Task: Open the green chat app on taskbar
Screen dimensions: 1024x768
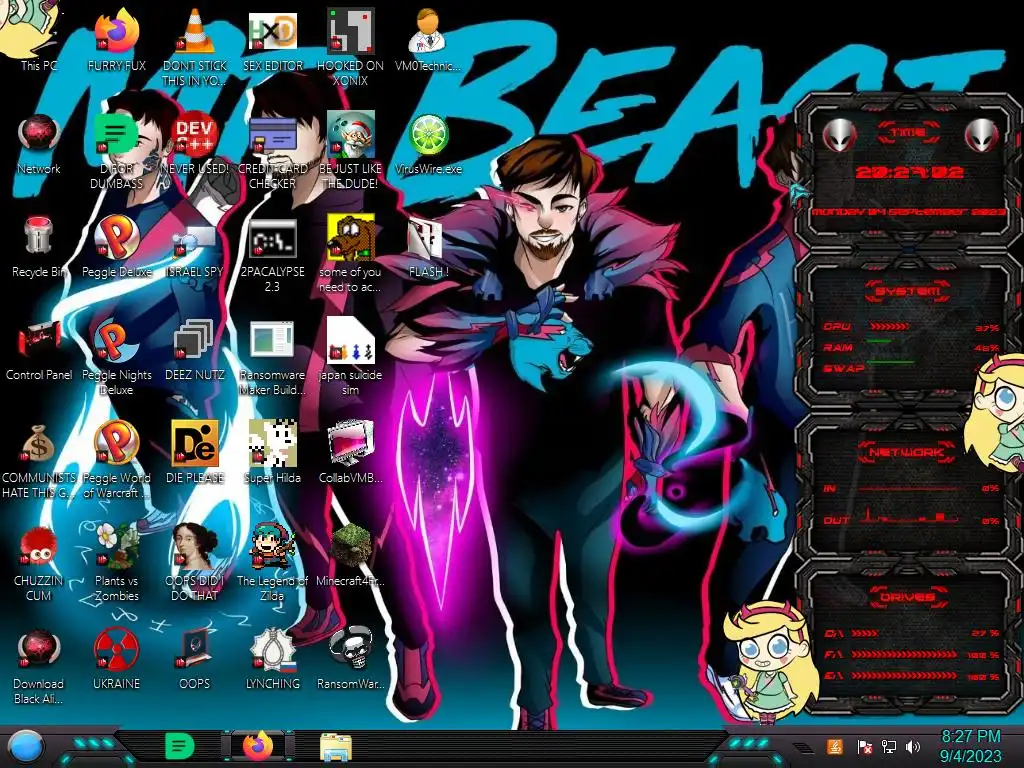Action: point(180,746)
